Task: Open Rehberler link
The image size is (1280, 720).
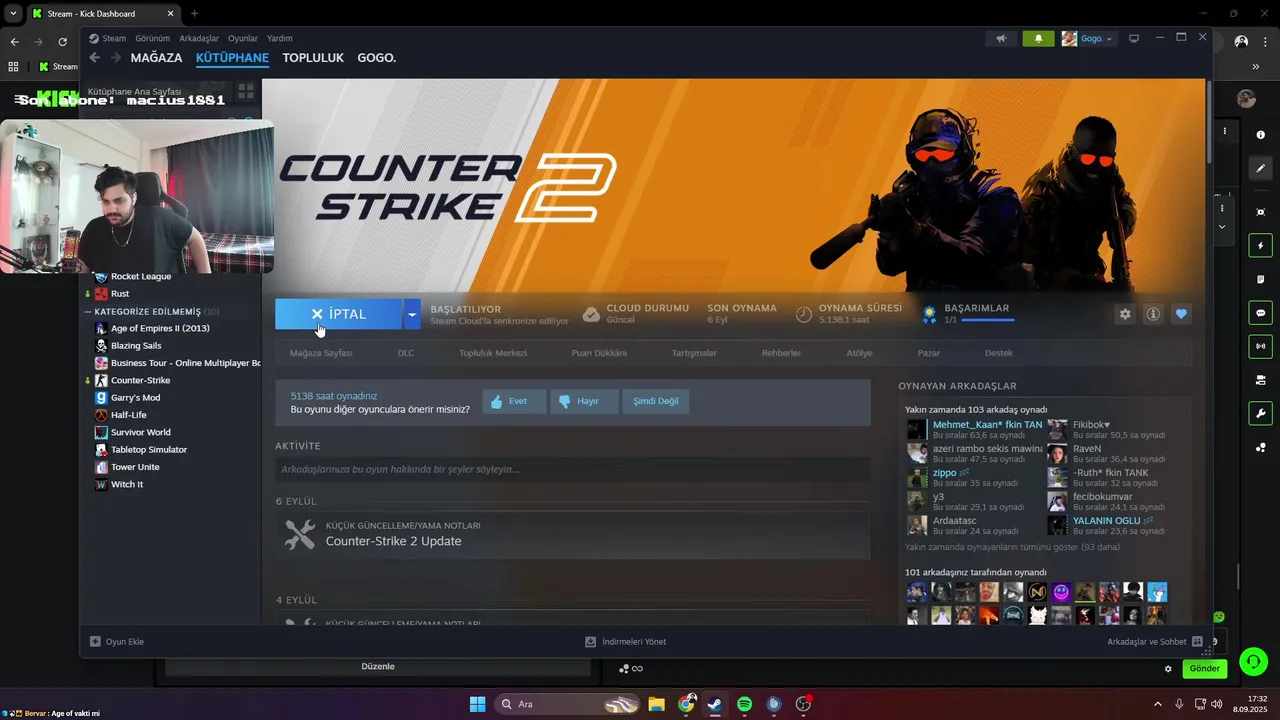Action: click(x=781, y=353)
